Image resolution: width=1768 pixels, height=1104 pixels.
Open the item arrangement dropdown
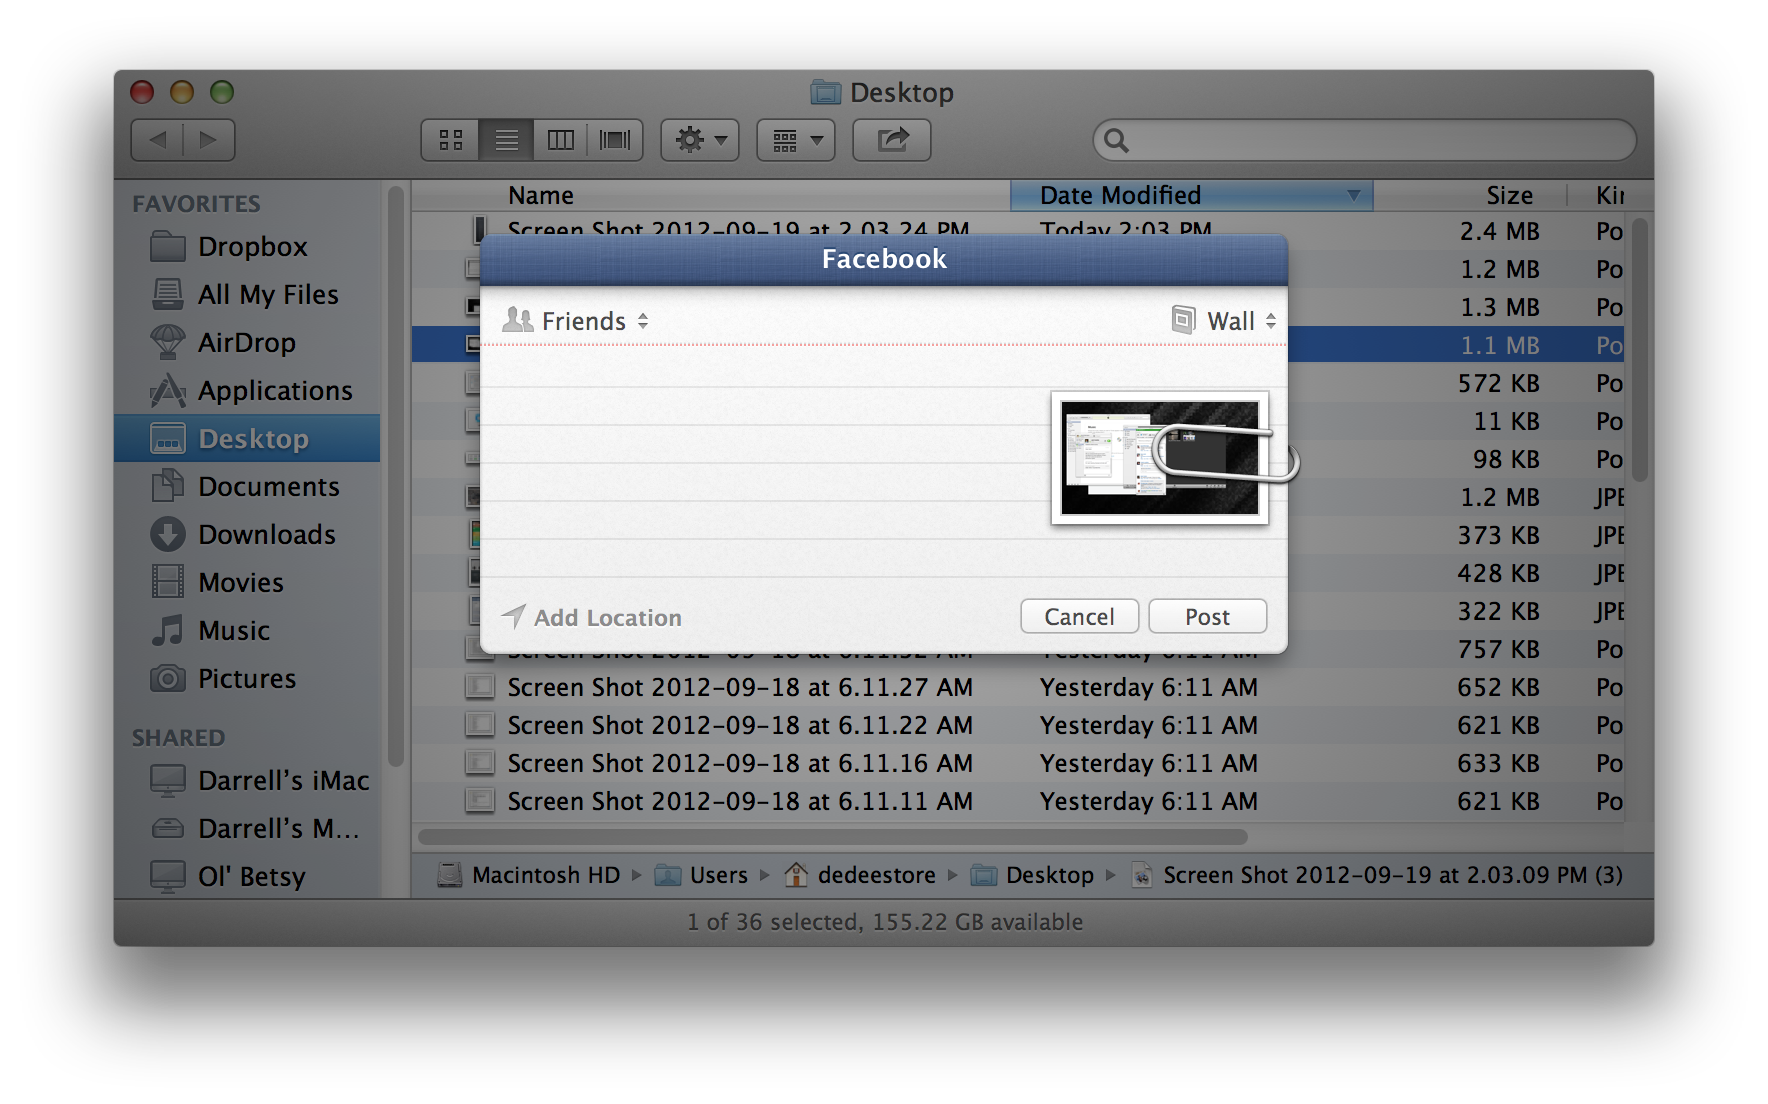pos(796,140)
